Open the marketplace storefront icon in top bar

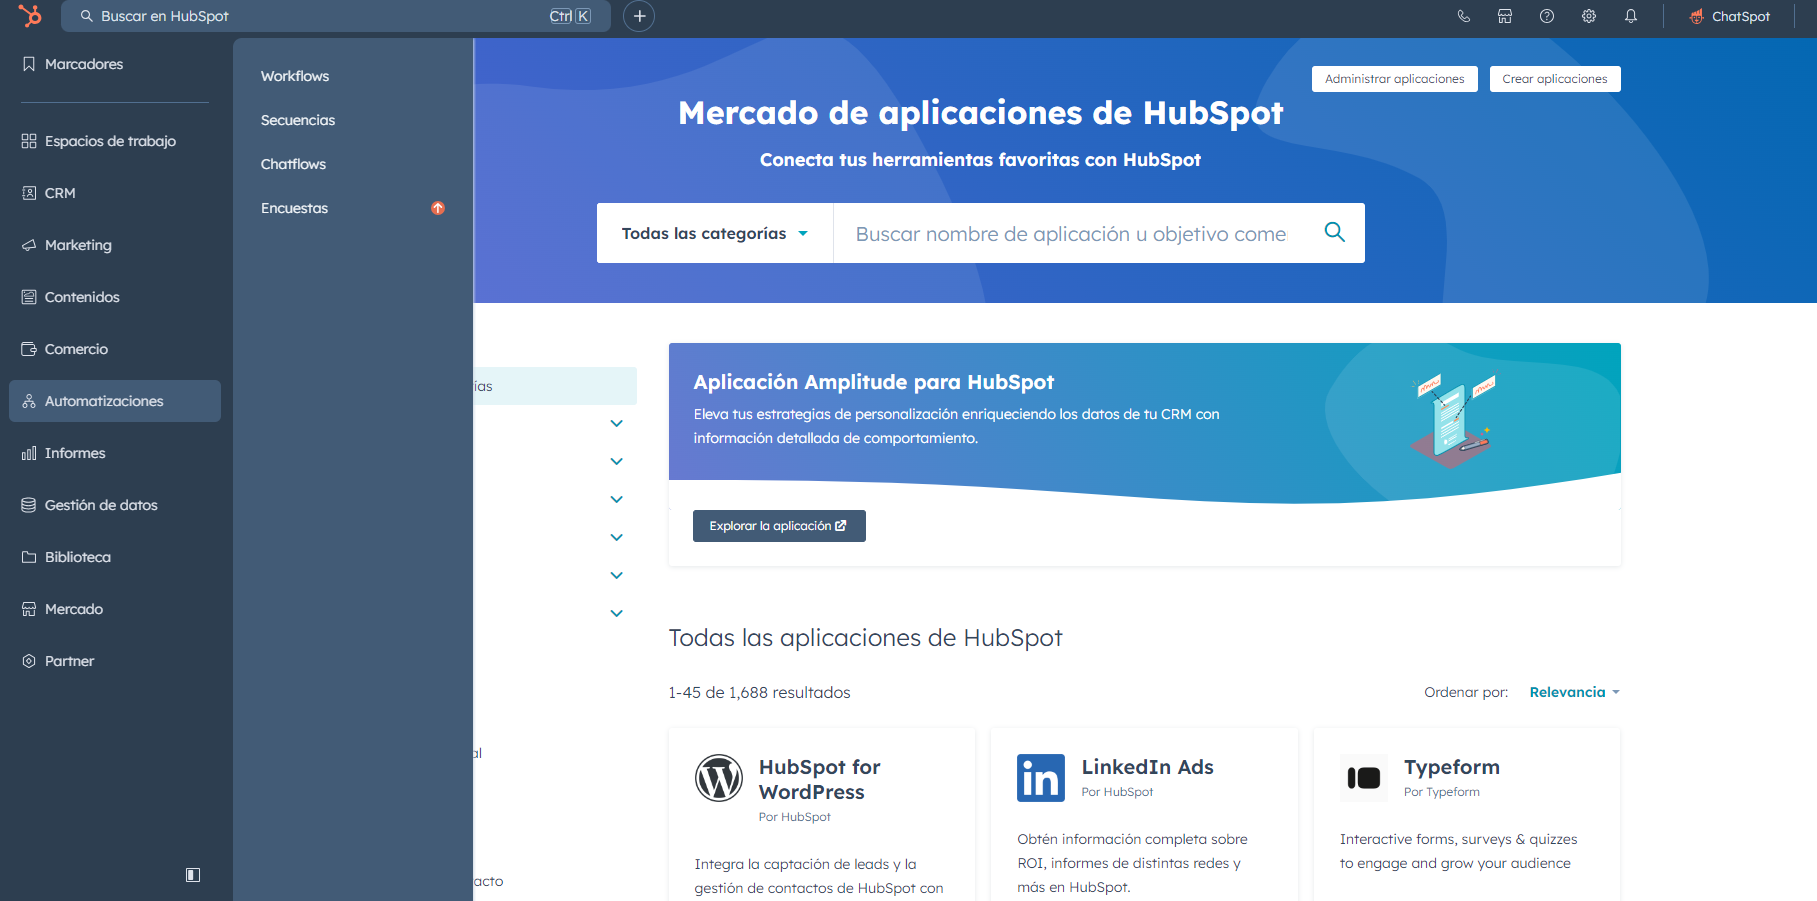[1505, 16]
